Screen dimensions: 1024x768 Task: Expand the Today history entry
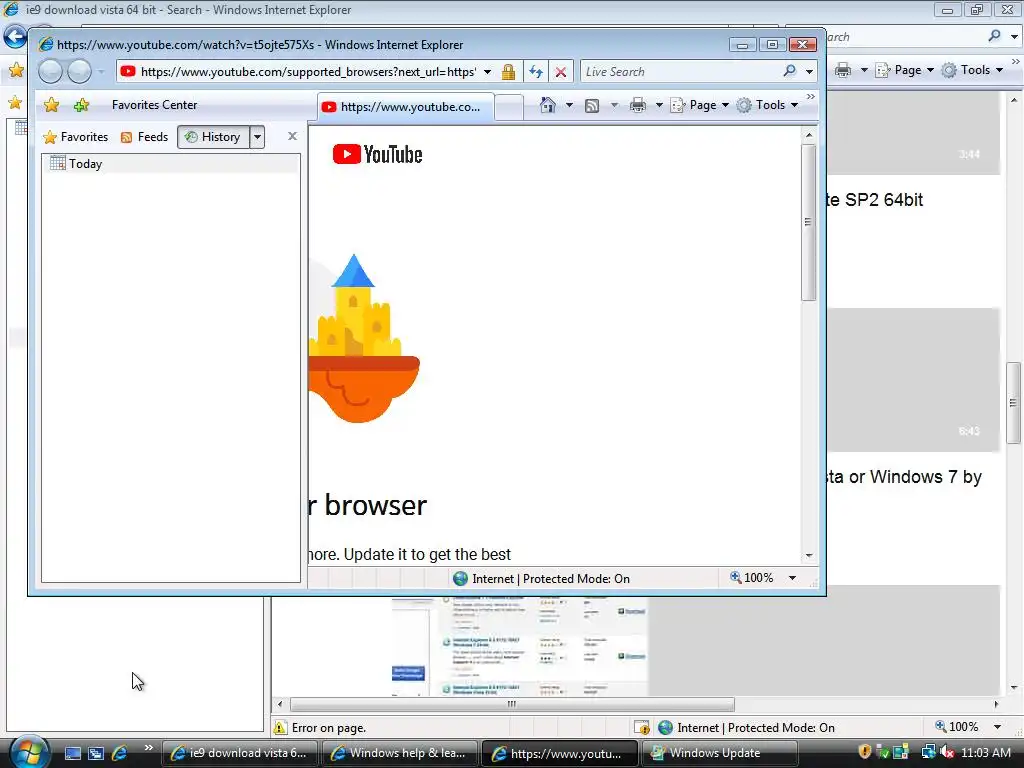(x=171, y=164)
